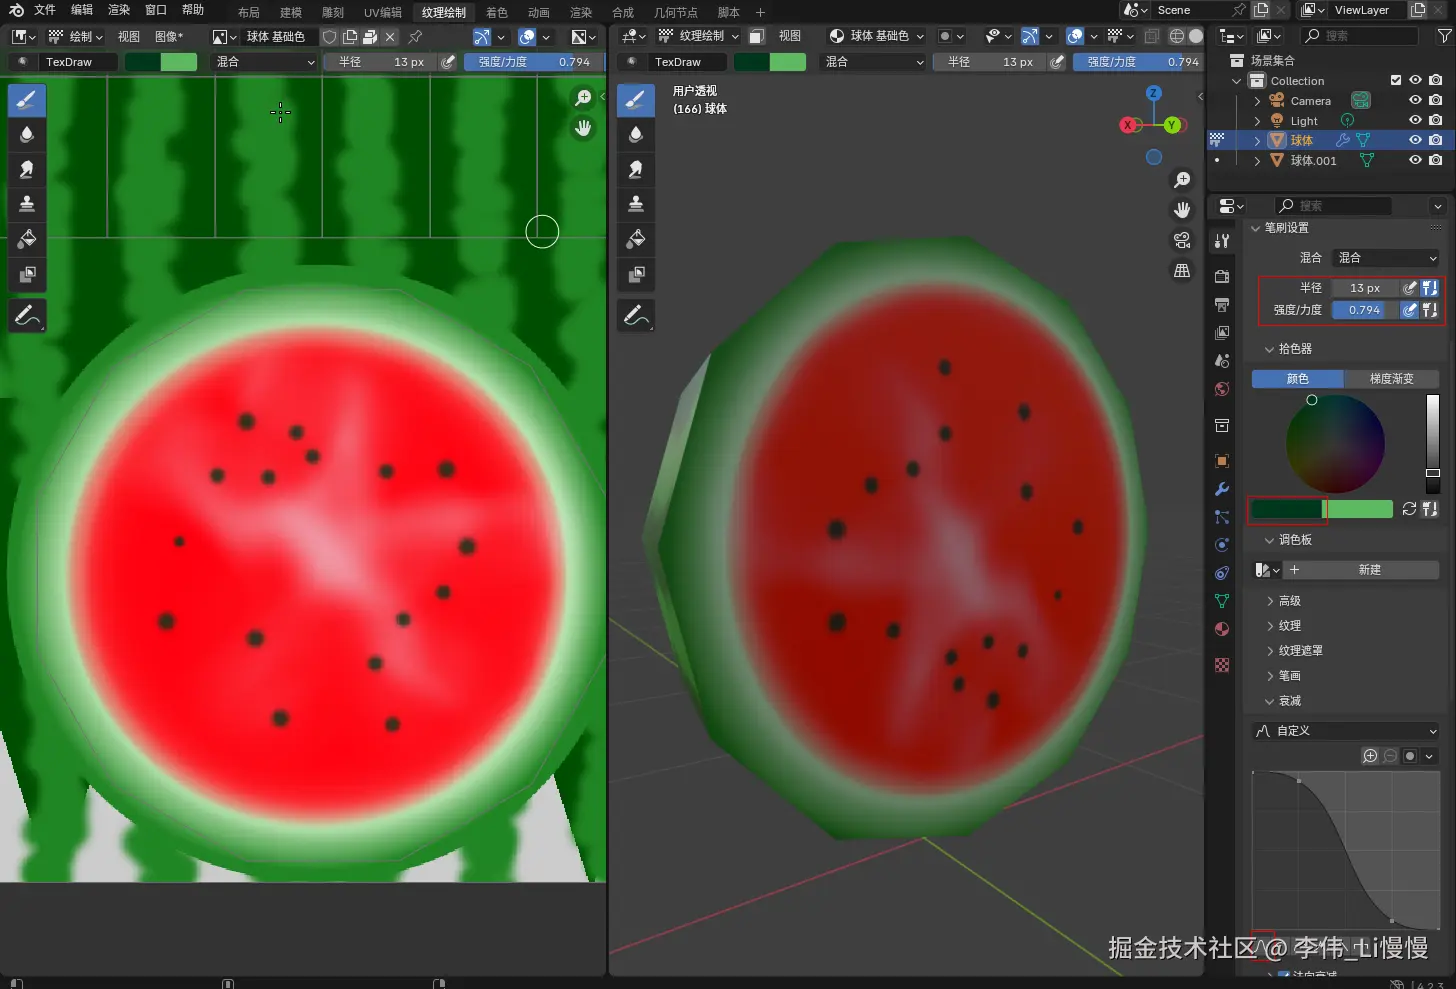The height and width of the screenshot is (989, 1456).
Task: Select the Clone stamp tool in image editor
Action: click(x=27, y=204)
